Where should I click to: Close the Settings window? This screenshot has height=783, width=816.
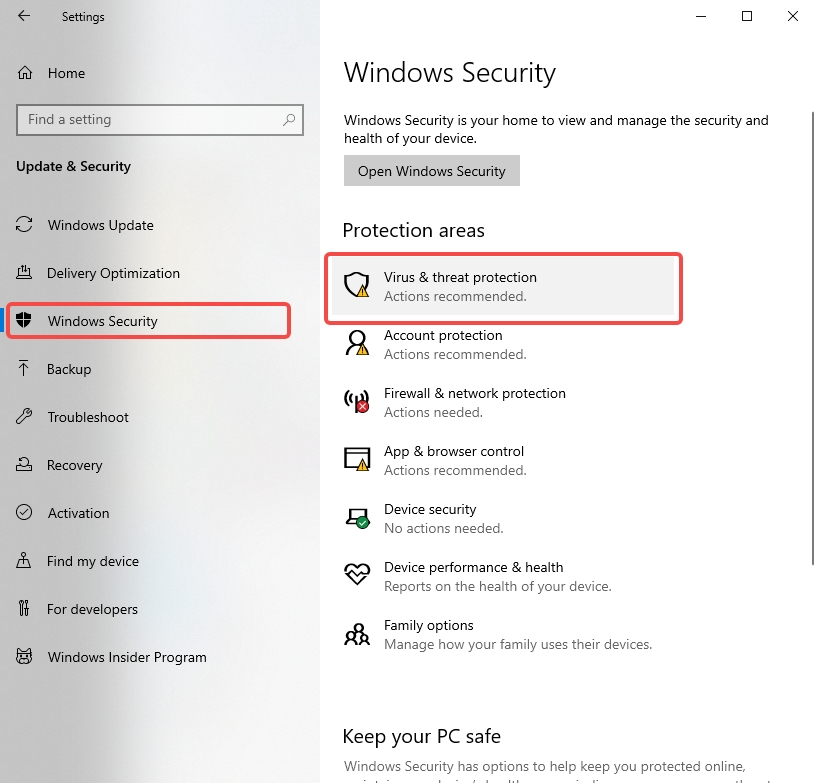793,16
